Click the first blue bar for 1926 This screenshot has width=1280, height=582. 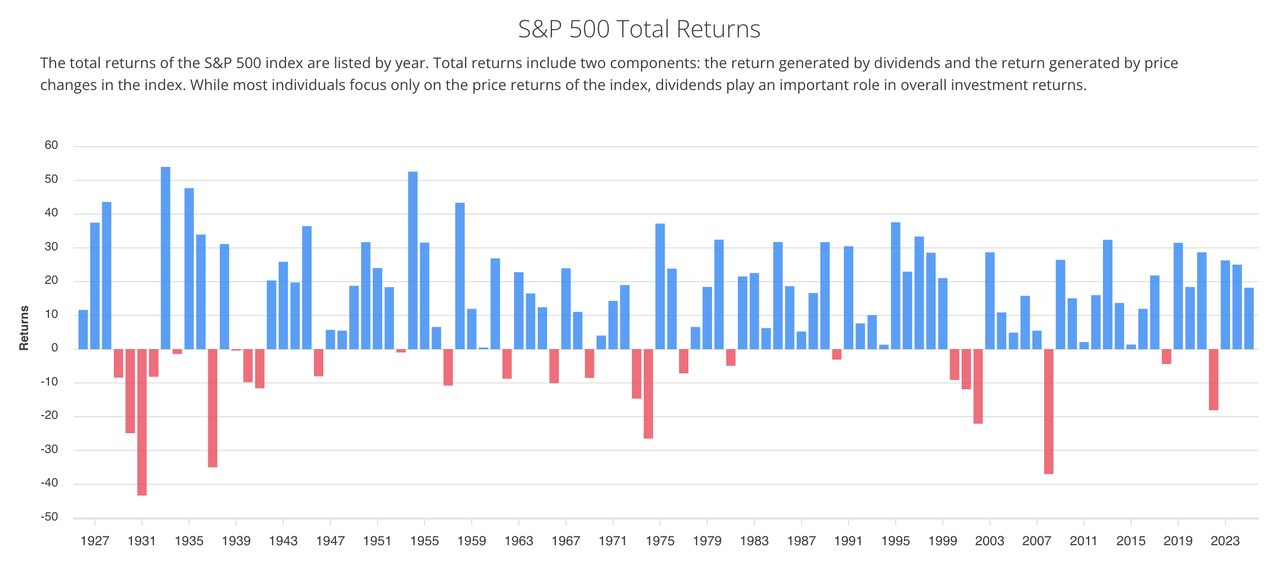pos(83,329)
